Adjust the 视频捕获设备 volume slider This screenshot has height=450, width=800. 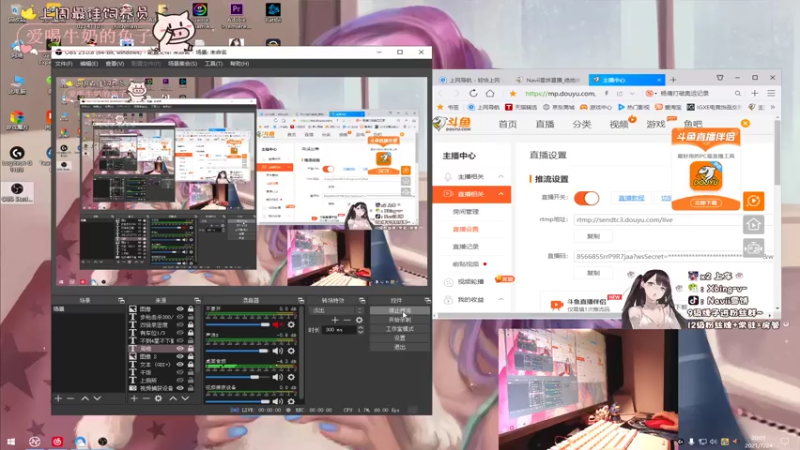coord(237,402)
